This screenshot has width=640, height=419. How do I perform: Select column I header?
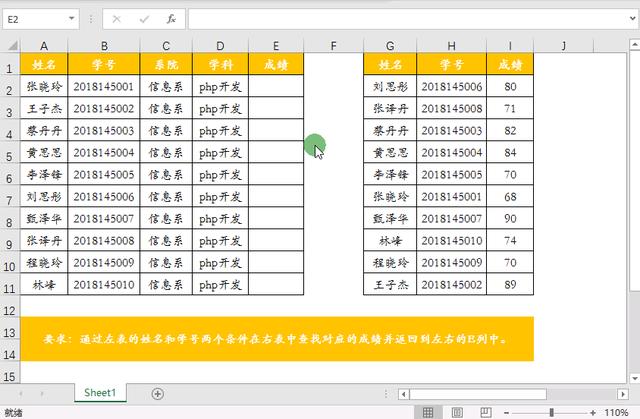[x=510, y=46]
